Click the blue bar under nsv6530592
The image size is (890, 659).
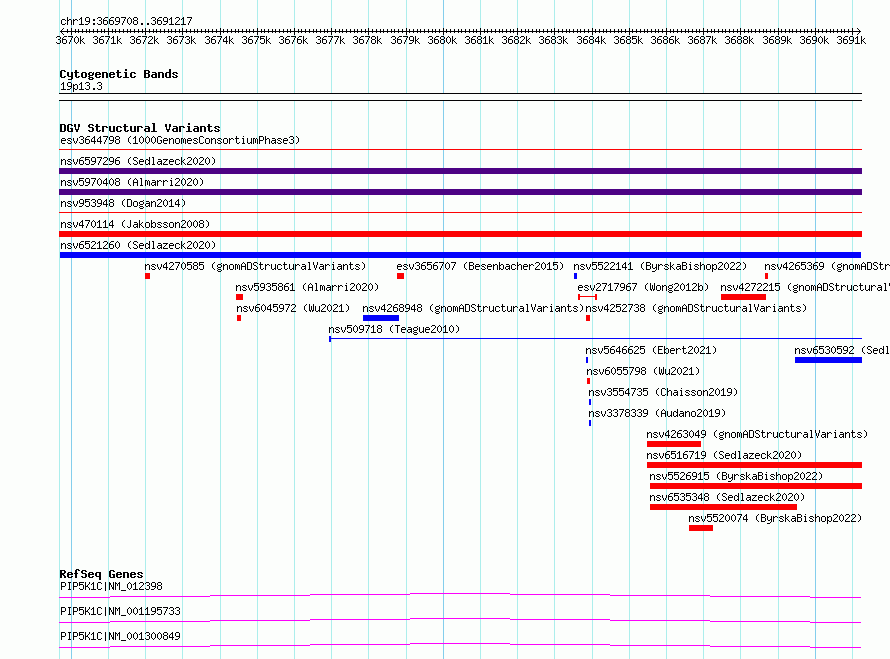pos(828,360)
